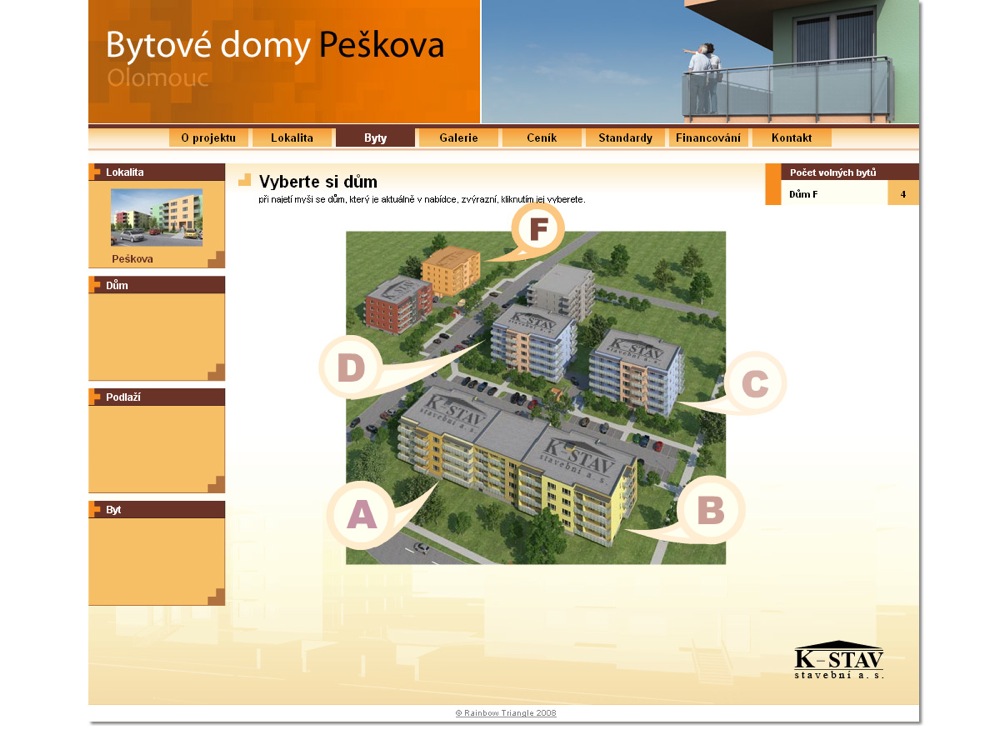Click the Podlaží sidebar panel header

point(157,397)
